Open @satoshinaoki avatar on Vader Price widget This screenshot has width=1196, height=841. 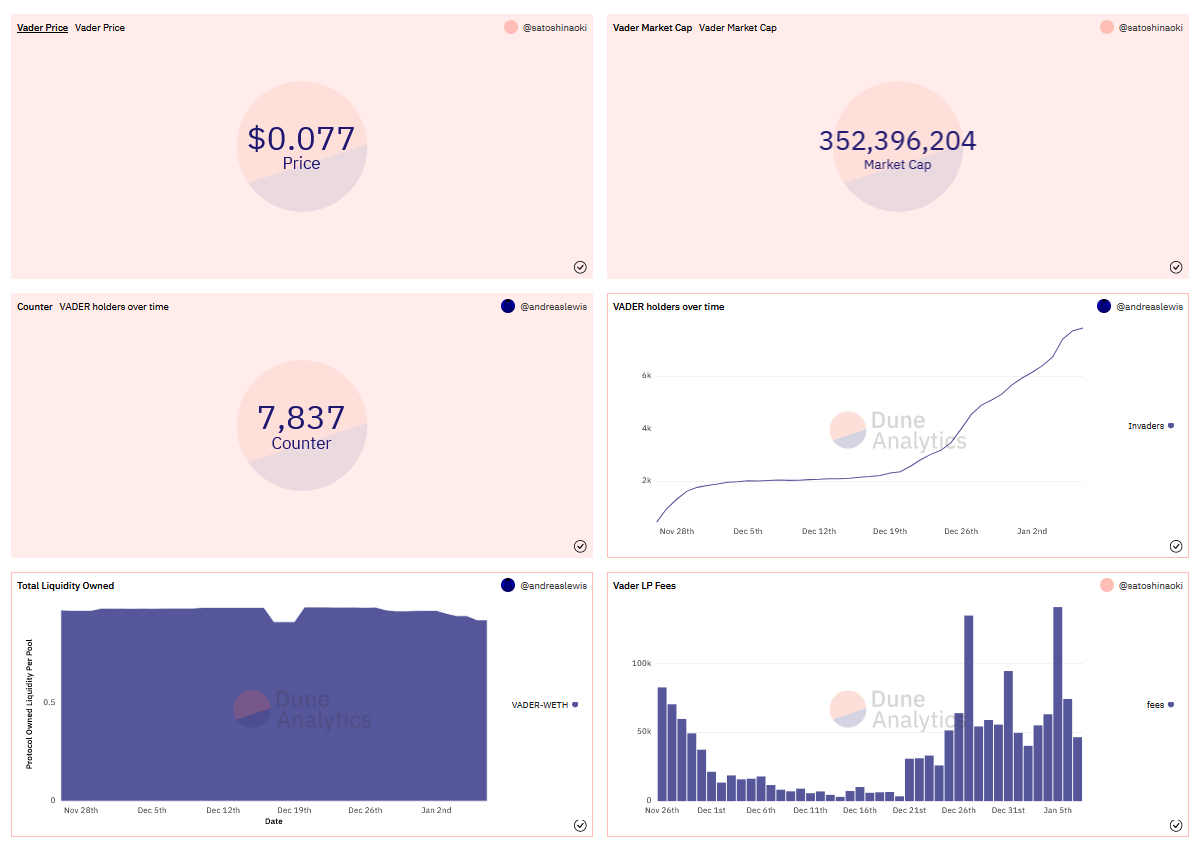(510, 28)
